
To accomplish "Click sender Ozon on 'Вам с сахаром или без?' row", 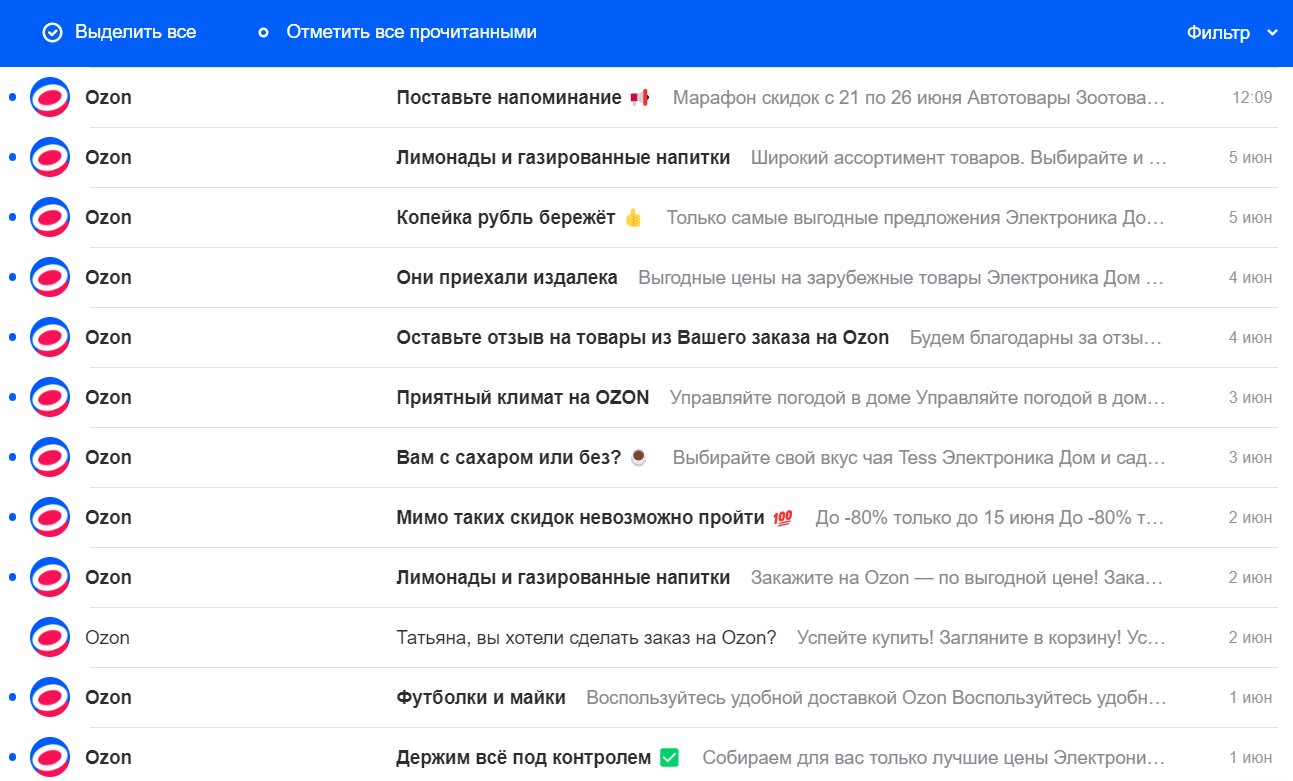I will tap(108, 457).
